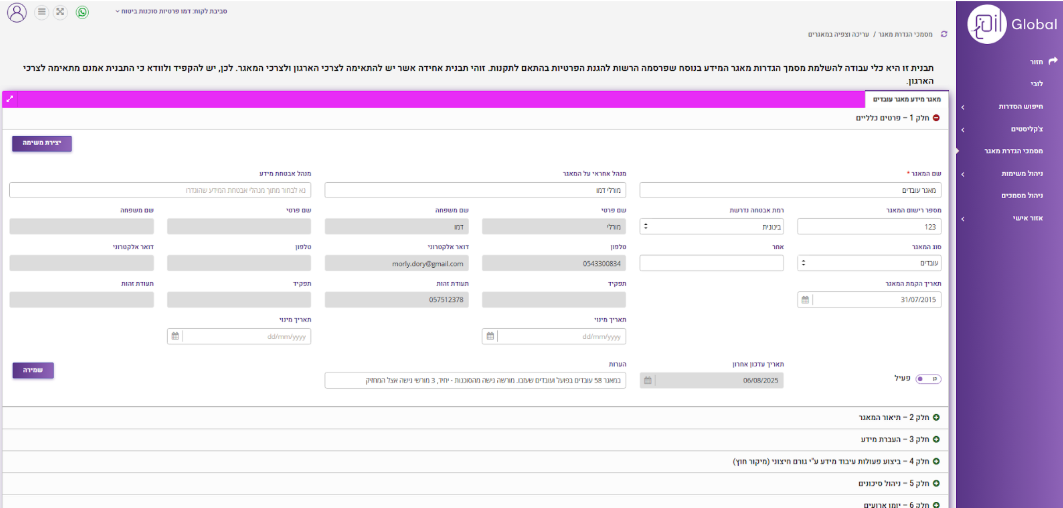
Task: Open the hamburger menu icon
Action: click(41, 13)
